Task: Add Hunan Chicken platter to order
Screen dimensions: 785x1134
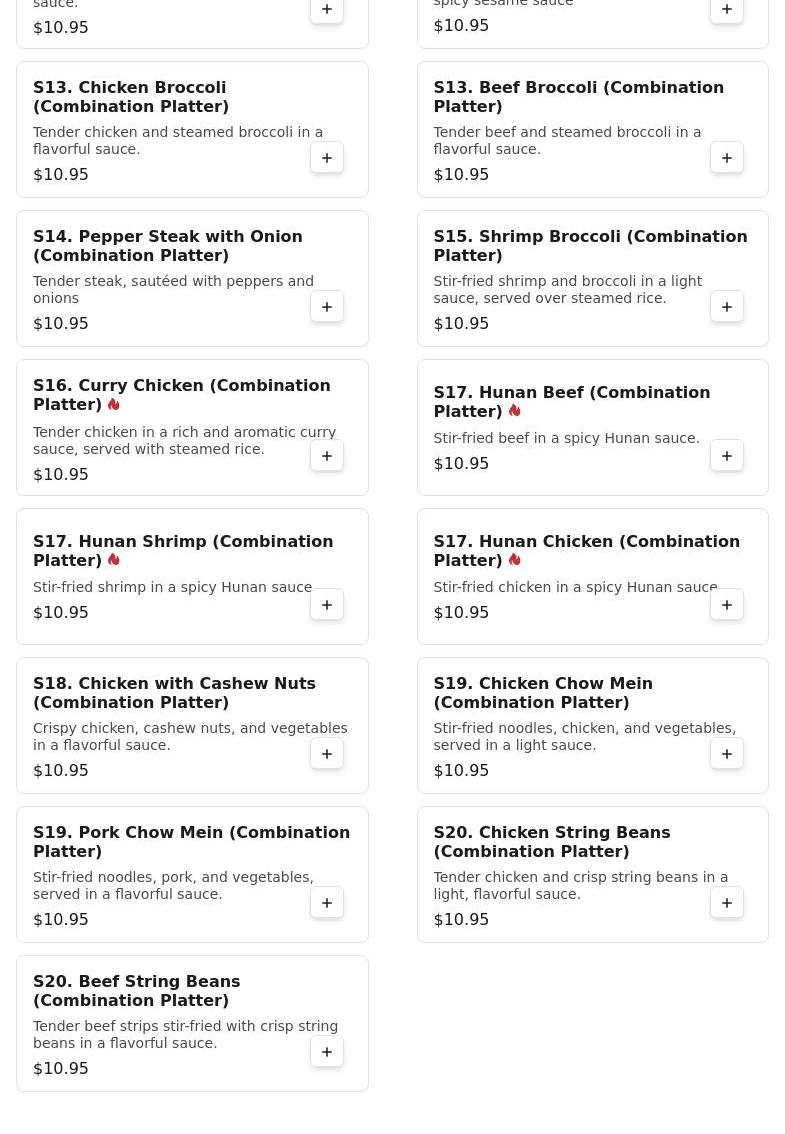Action: pos(727,605)
